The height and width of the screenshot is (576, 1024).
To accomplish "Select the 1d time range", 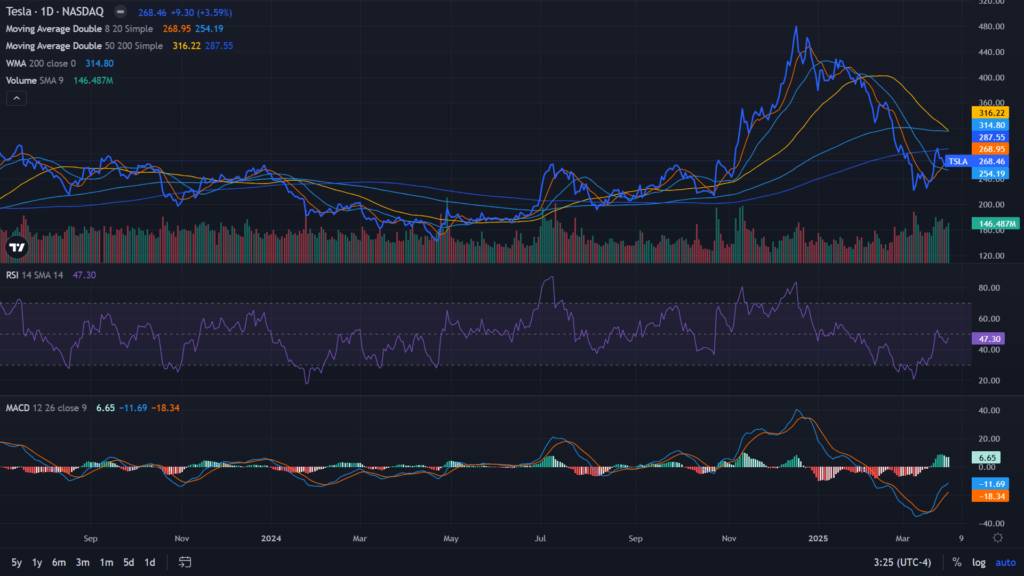I will click(x=150, y=562).
